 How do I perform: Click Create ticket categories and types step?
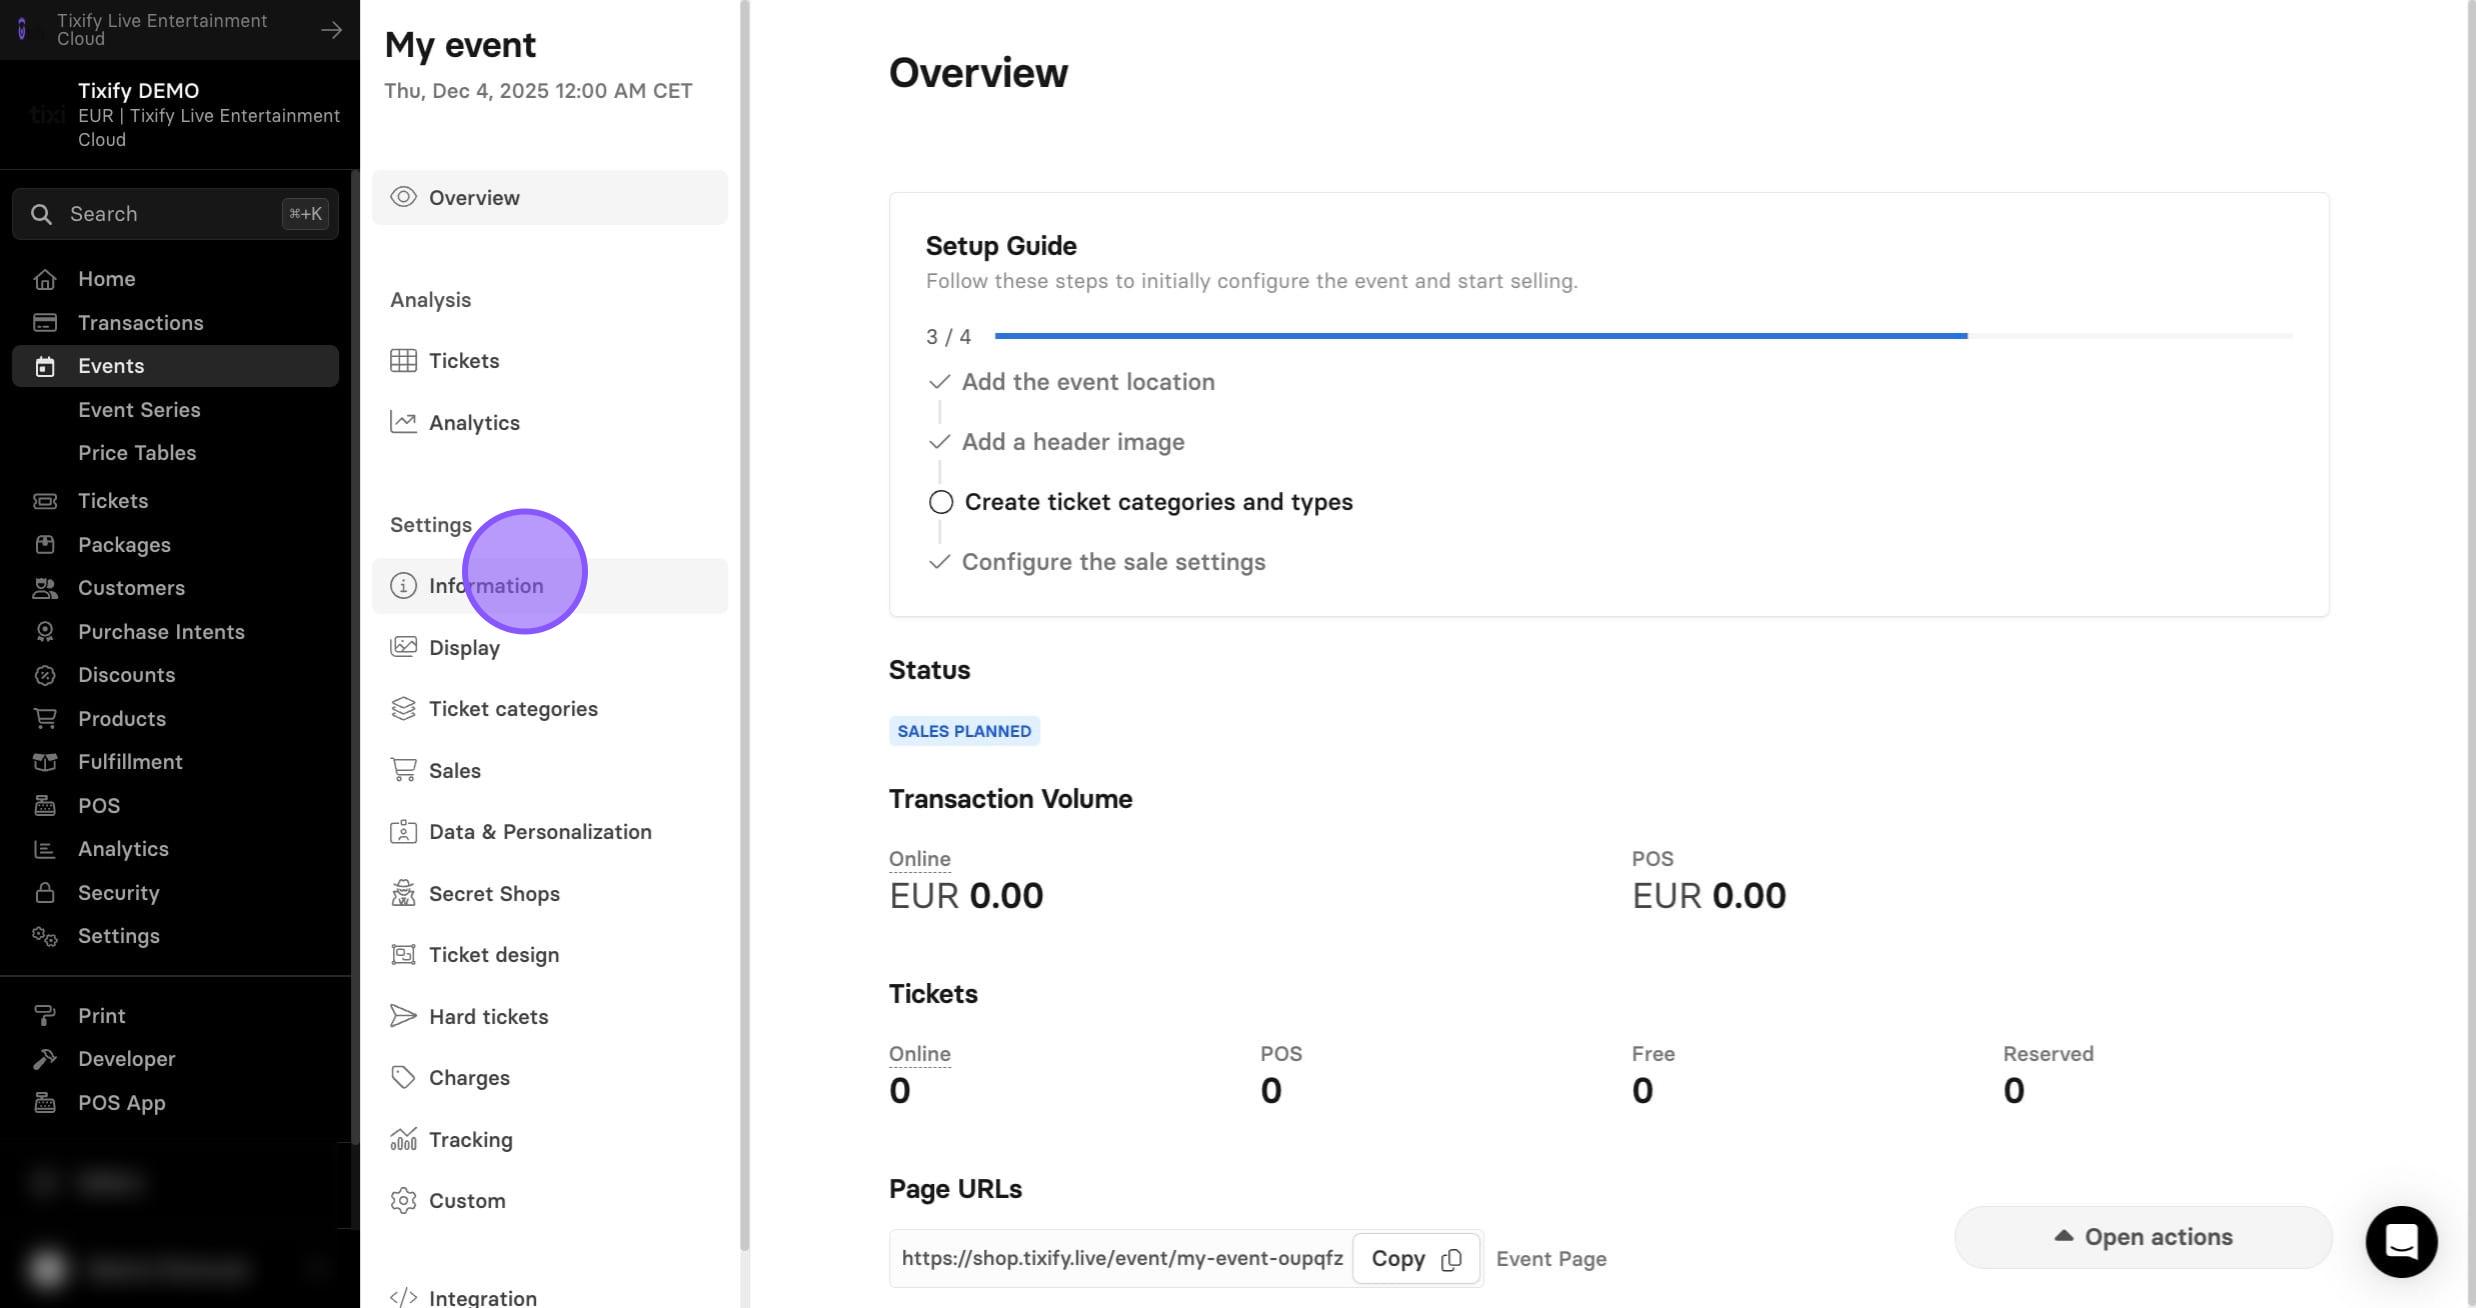click(x=1158, y=502)
